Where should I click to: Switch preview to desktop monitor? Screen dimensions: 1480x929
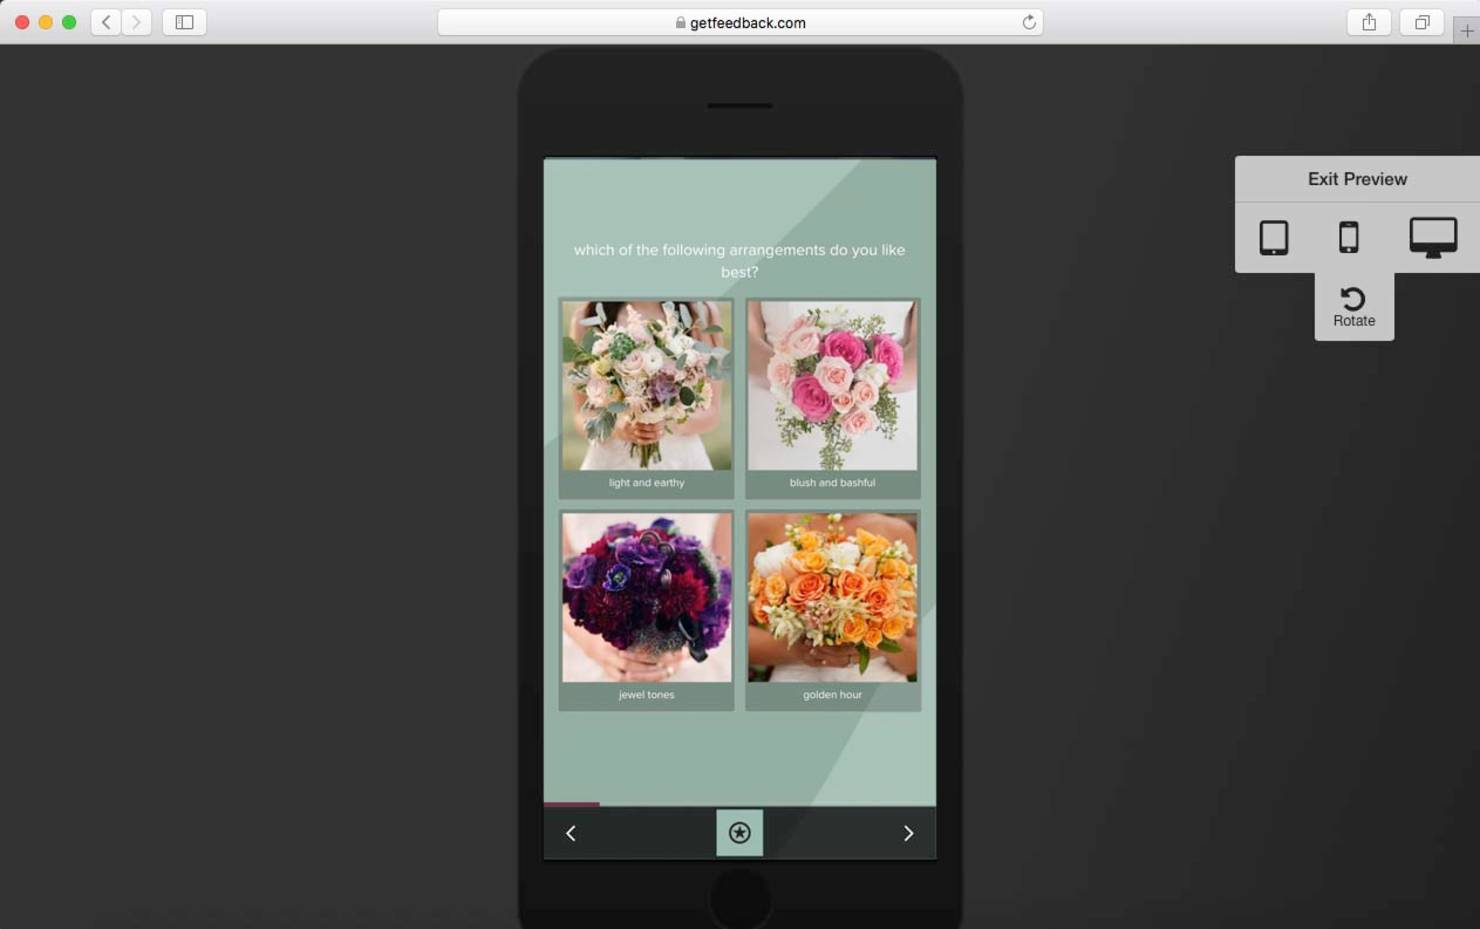pyautogui.click(x=1433, y=238)
